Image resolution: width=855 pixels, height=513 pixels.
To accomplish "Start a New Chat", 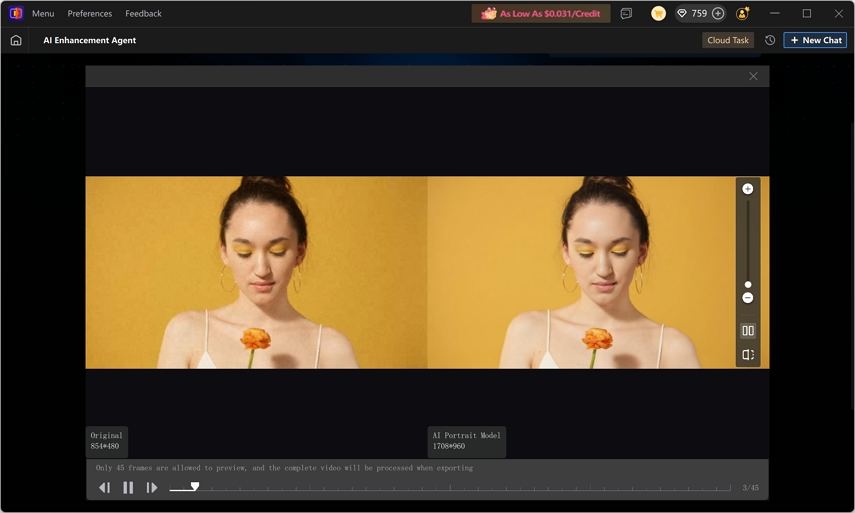I will click(x=815, y=40).
